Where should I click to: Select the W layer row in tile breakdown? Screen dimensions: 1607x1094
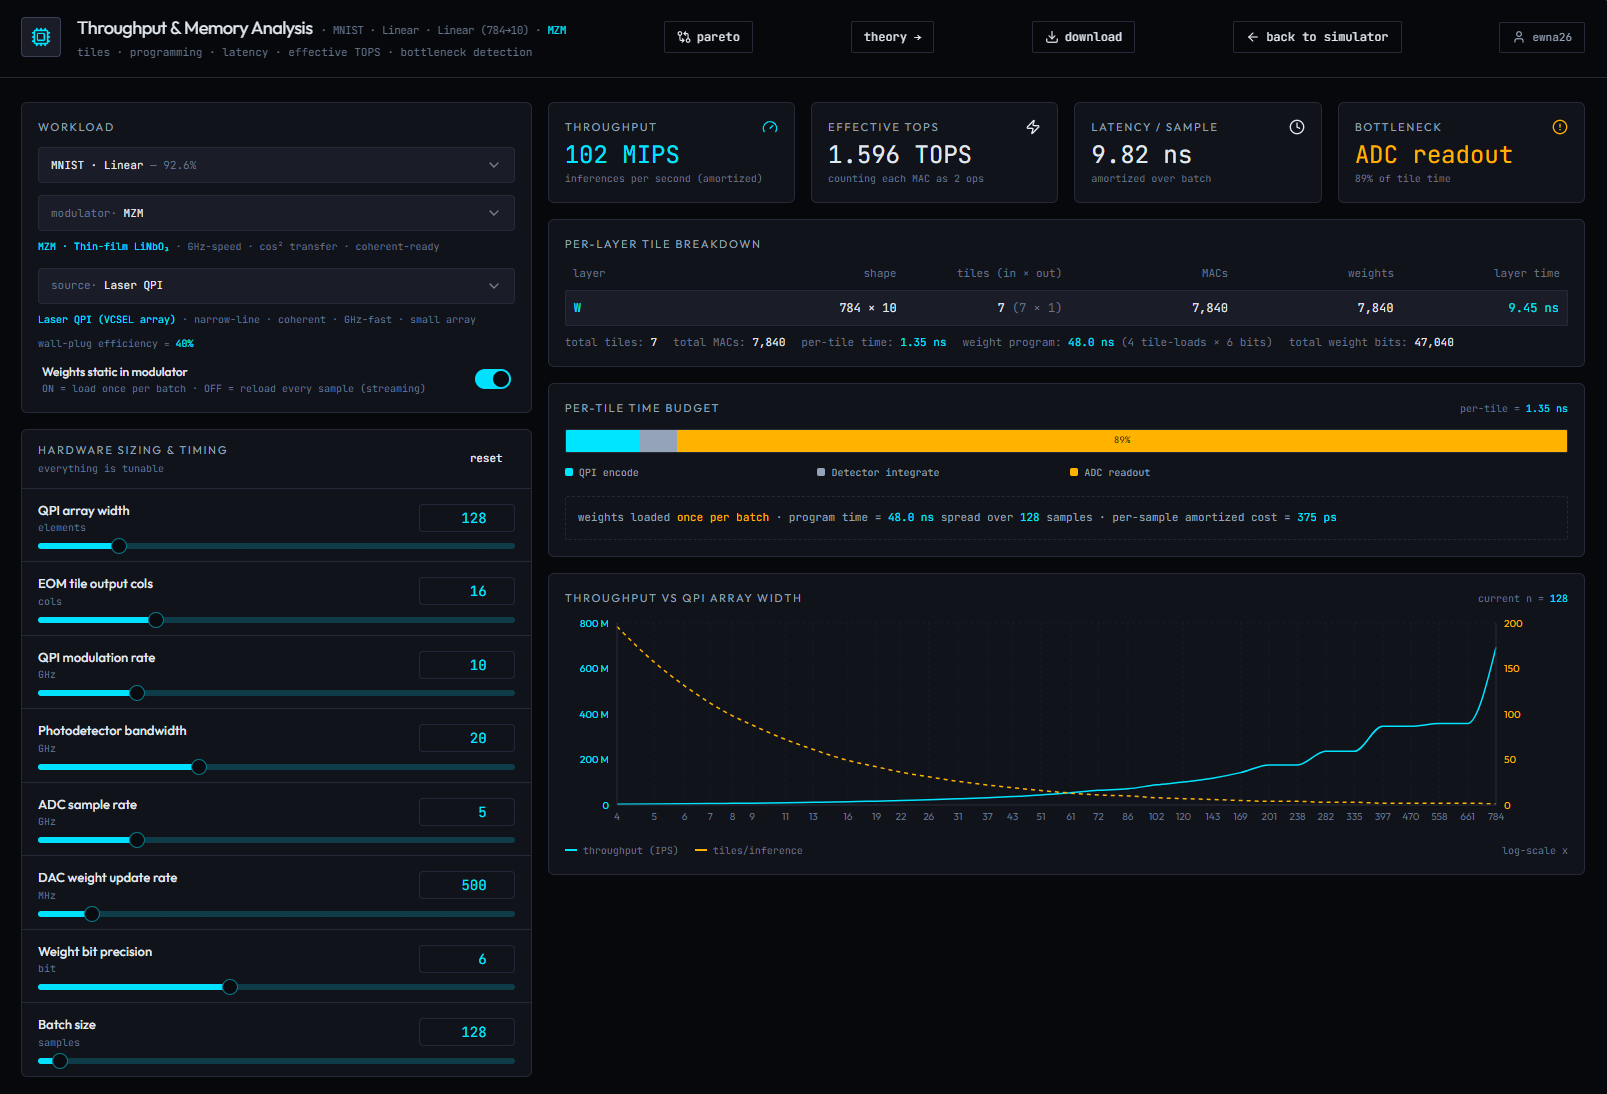[1066, 308]
